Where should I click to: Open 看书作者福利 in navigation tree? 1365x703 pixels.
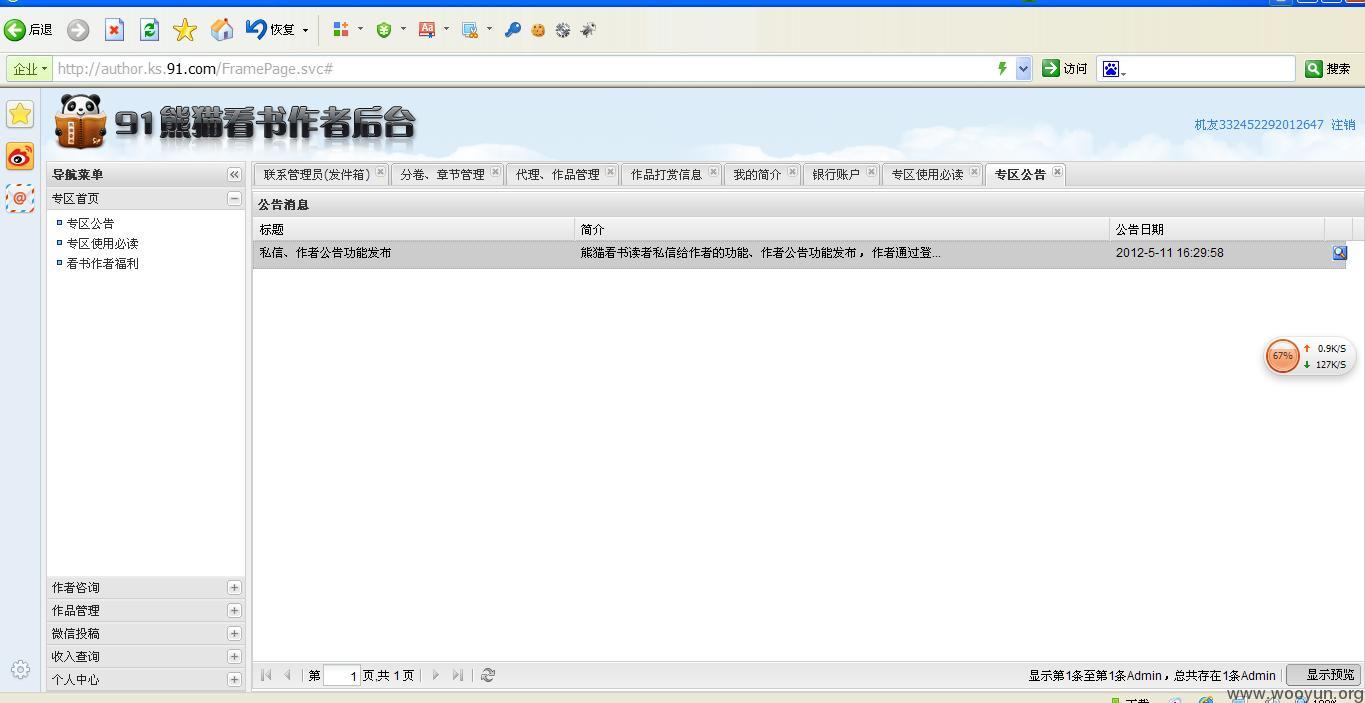[102, 263]
